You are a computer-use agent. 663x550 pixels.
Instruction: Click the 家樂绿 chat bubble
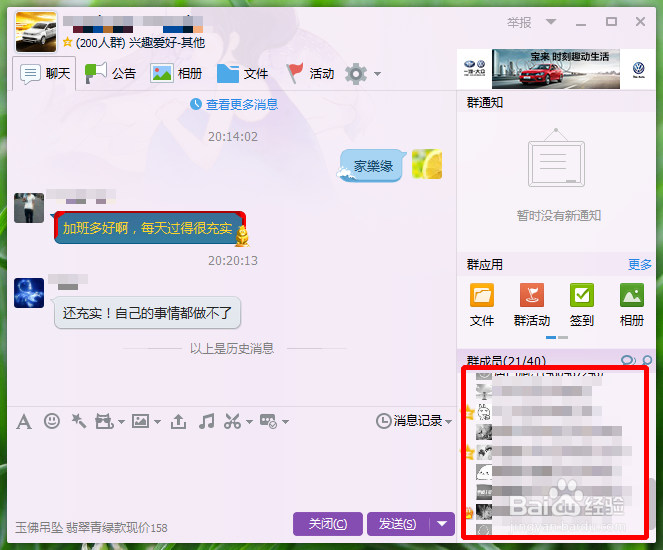[x=371, y=165]
